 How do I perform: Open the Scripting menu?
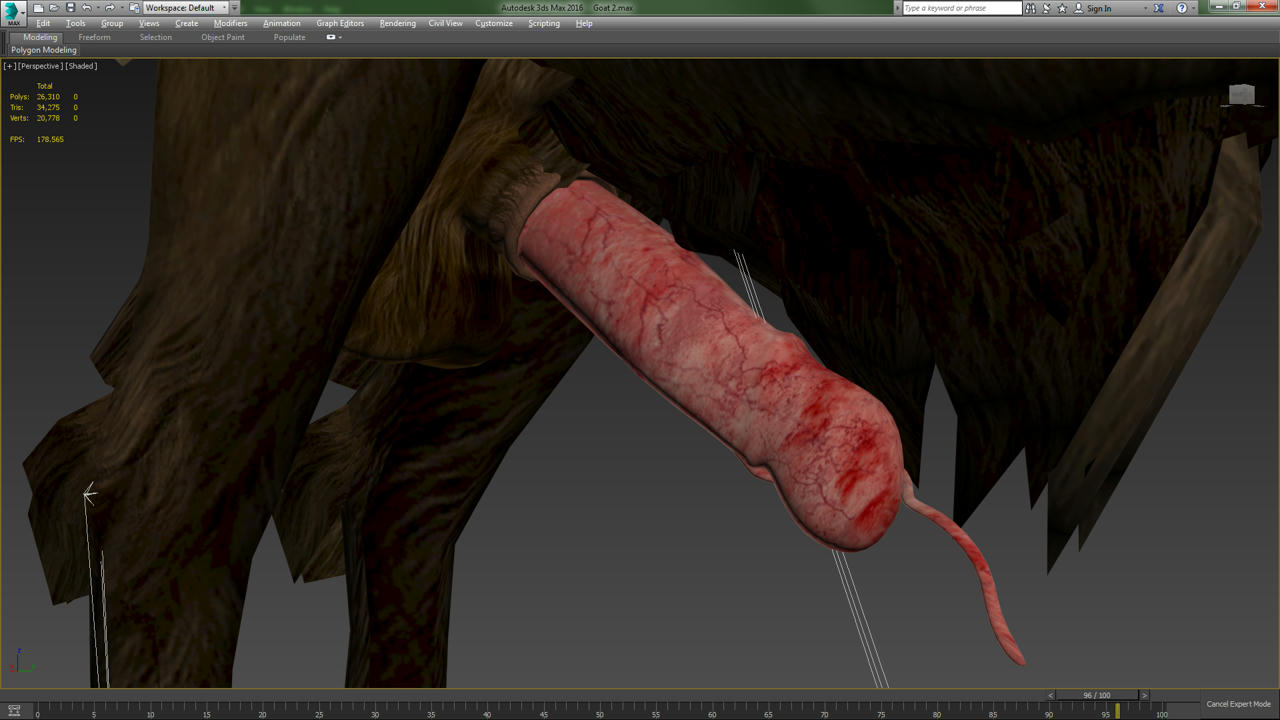544,23
